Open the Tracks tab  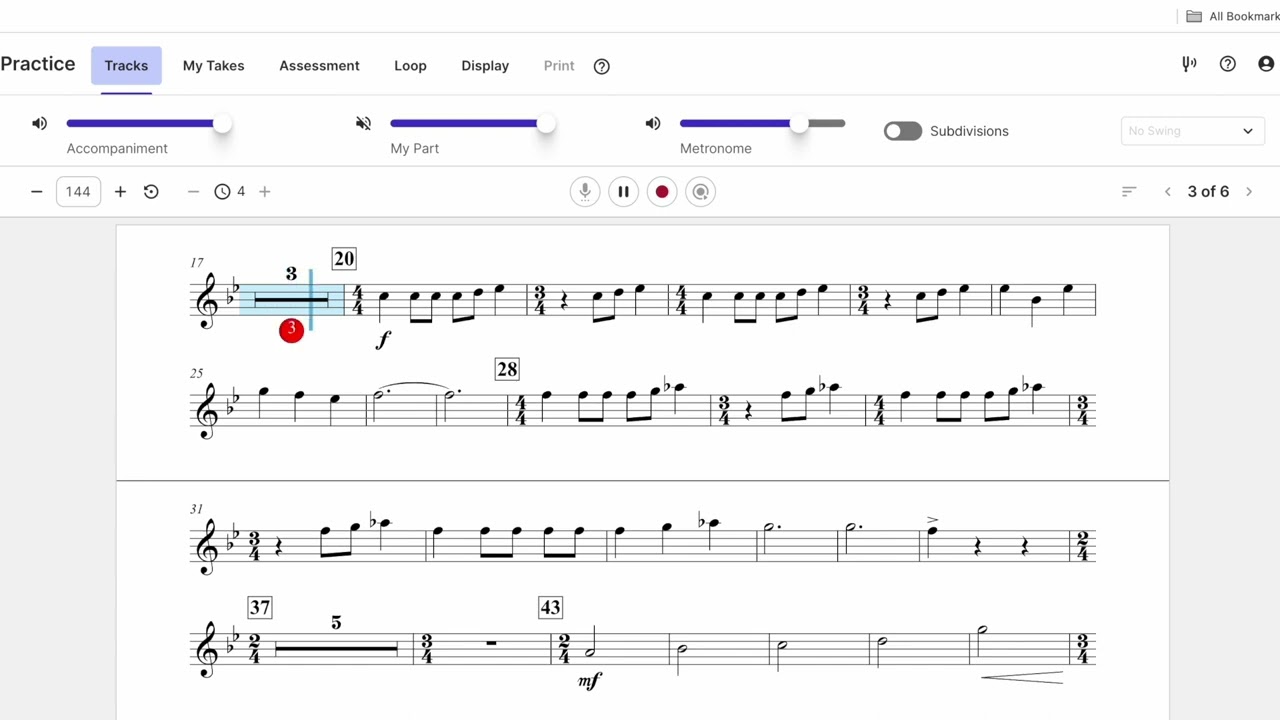point(126,66)
